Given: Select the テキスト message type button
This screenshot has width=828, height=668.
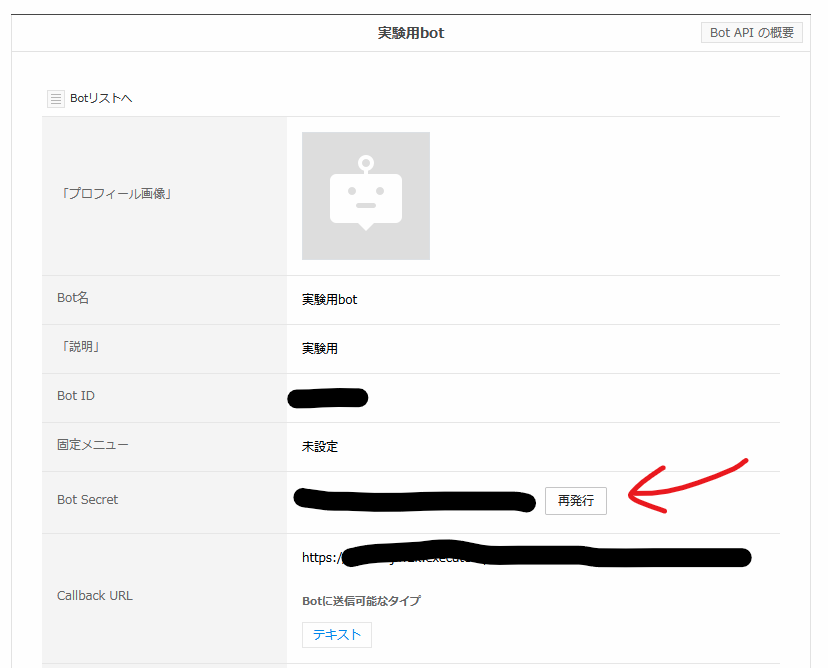Looking at the screenshot, I should click(x=337, y=635).
